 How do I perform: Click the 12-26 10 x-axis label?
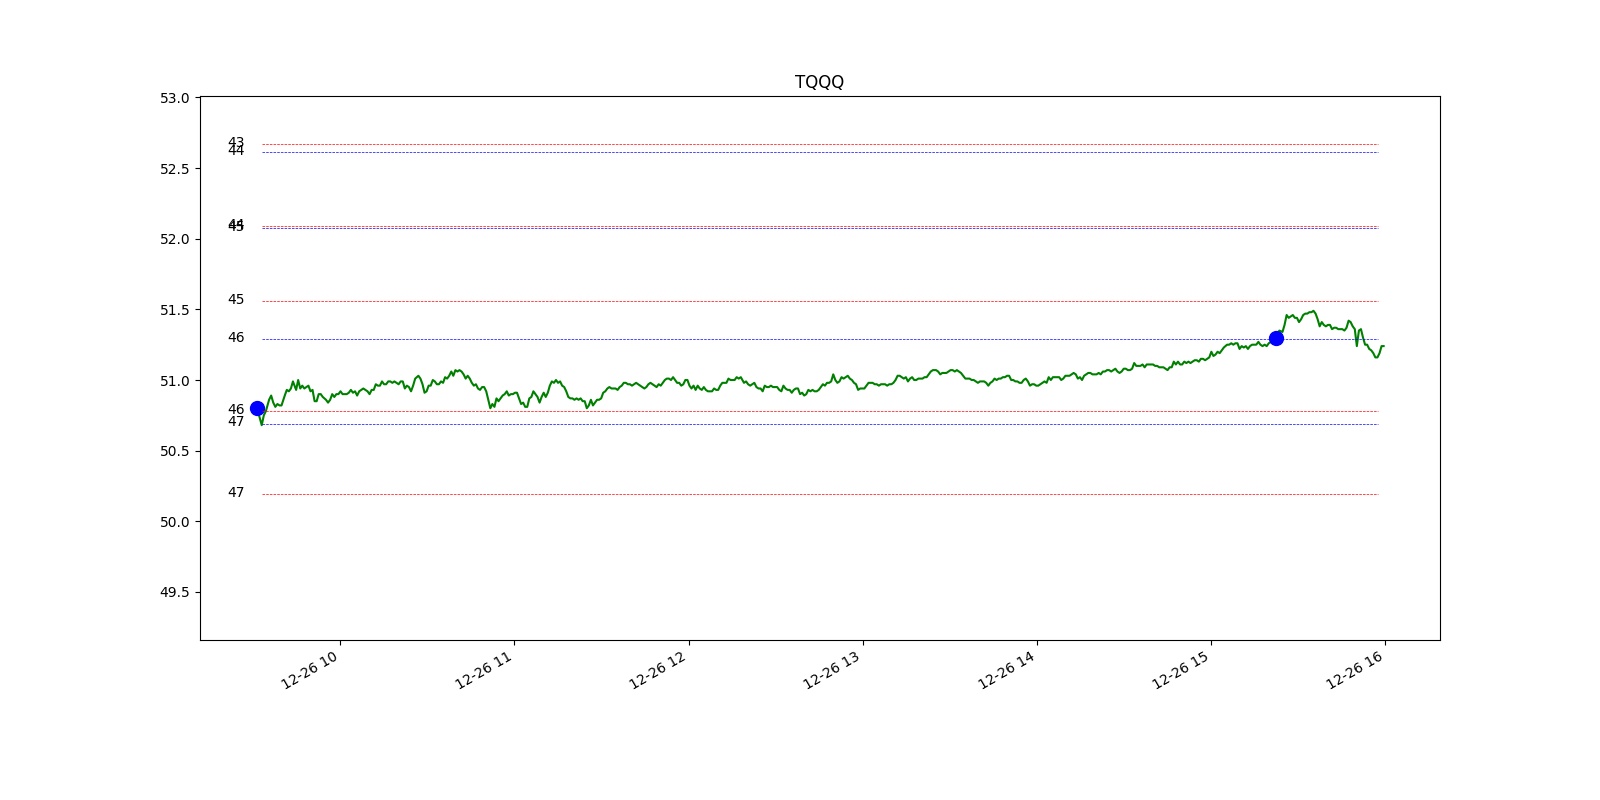(x=309, y=669)
